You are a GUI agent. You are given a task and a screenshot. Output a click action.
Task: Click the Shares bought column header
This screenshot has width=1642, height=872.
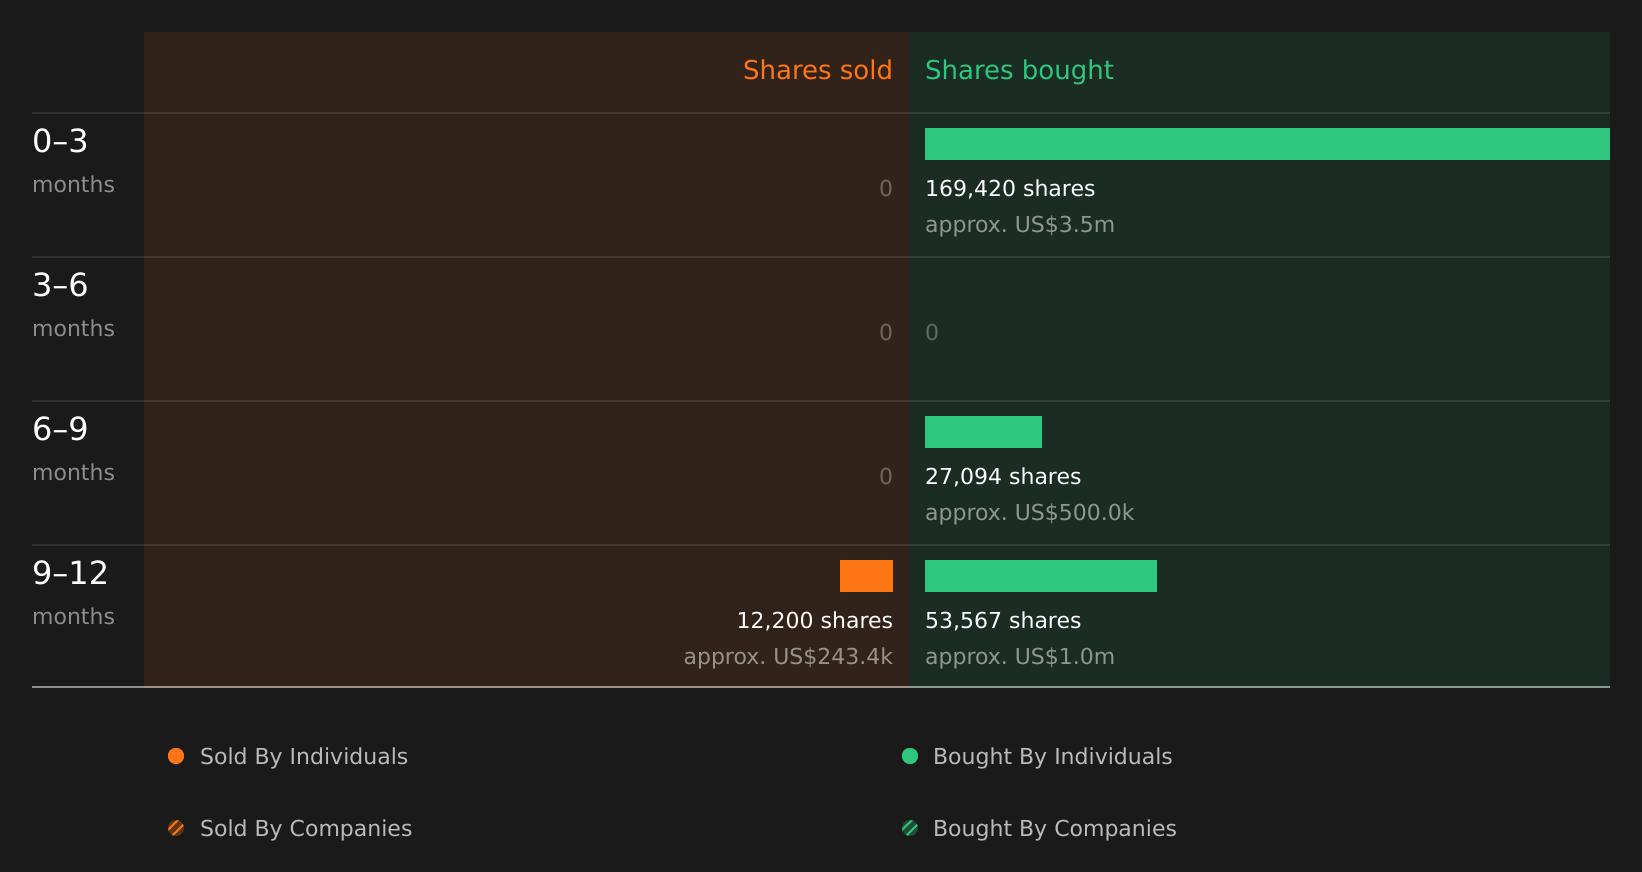pos(1019,70)
